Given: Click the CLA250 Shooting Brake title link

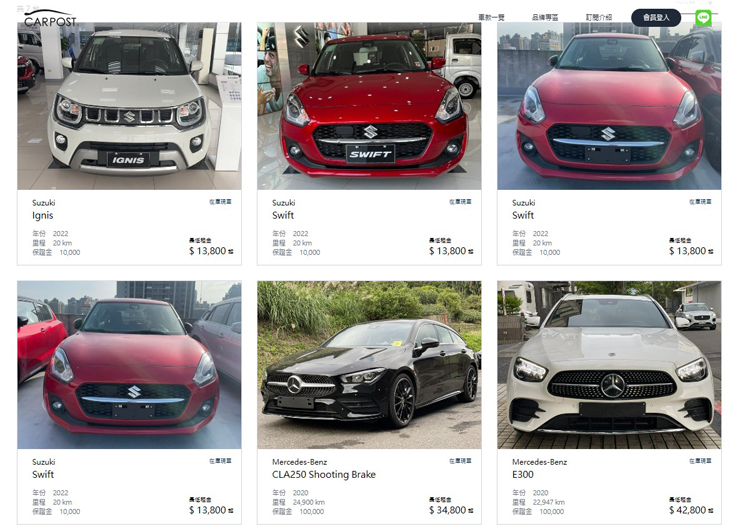Looking at the screenshot, I should coord(324,474).
